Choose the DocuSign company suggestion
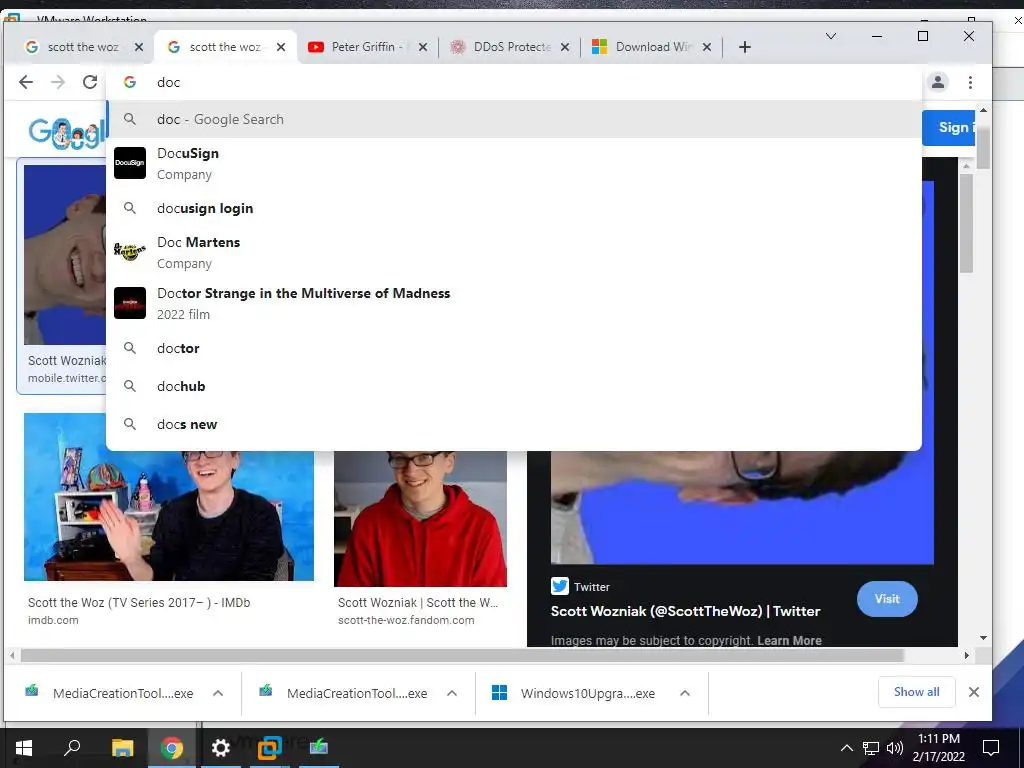The height and width of the screenshot is (768, 1024). point(514,163)
